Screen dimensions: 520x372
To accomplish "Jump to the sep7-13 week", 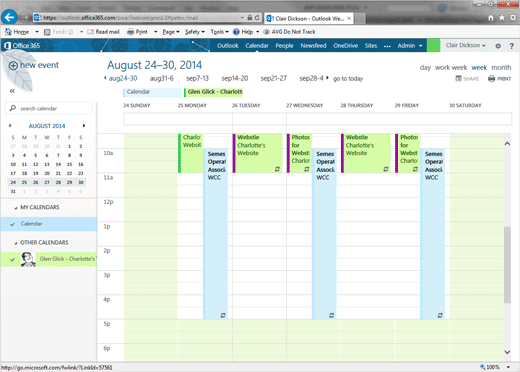I will (x=197, y=78).
